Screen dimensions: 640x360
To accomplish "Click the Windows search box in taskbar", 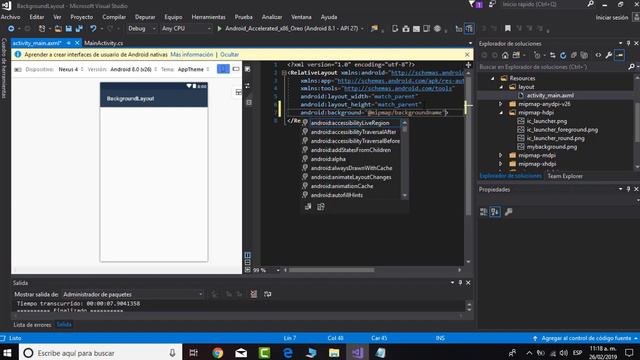I will (99, 353).
